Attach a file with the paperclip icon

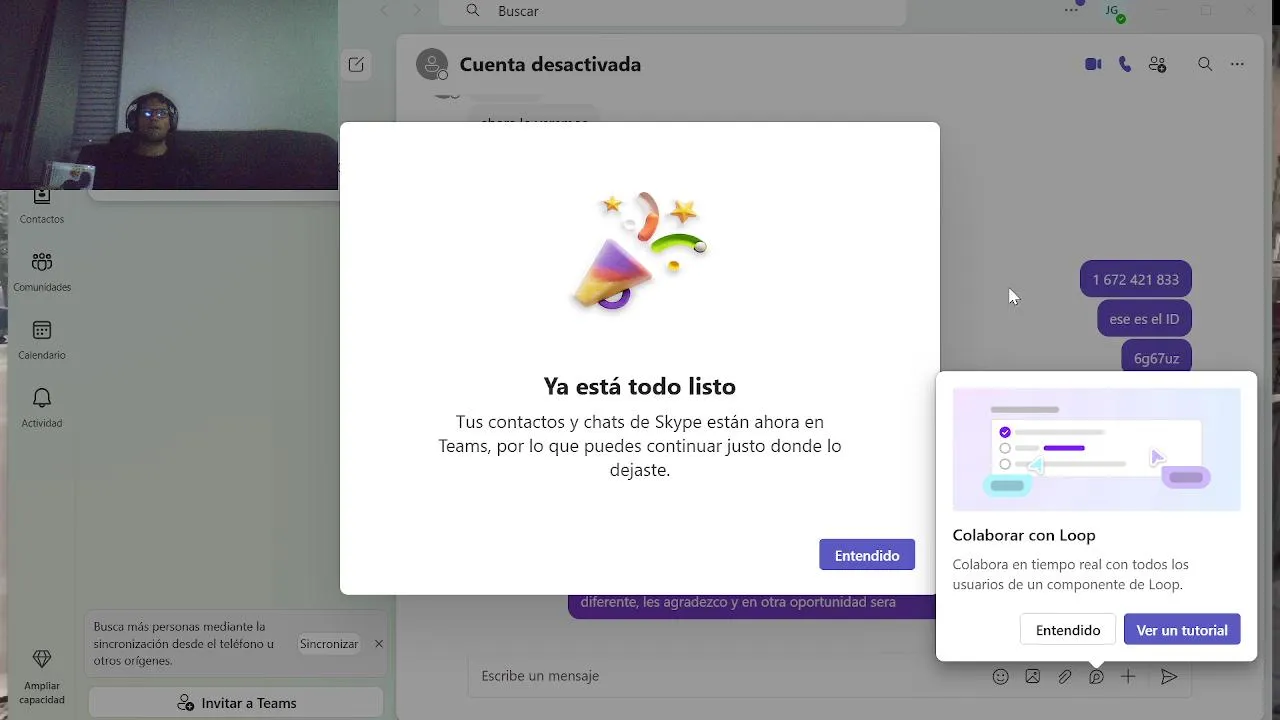tap(1065, 677)
